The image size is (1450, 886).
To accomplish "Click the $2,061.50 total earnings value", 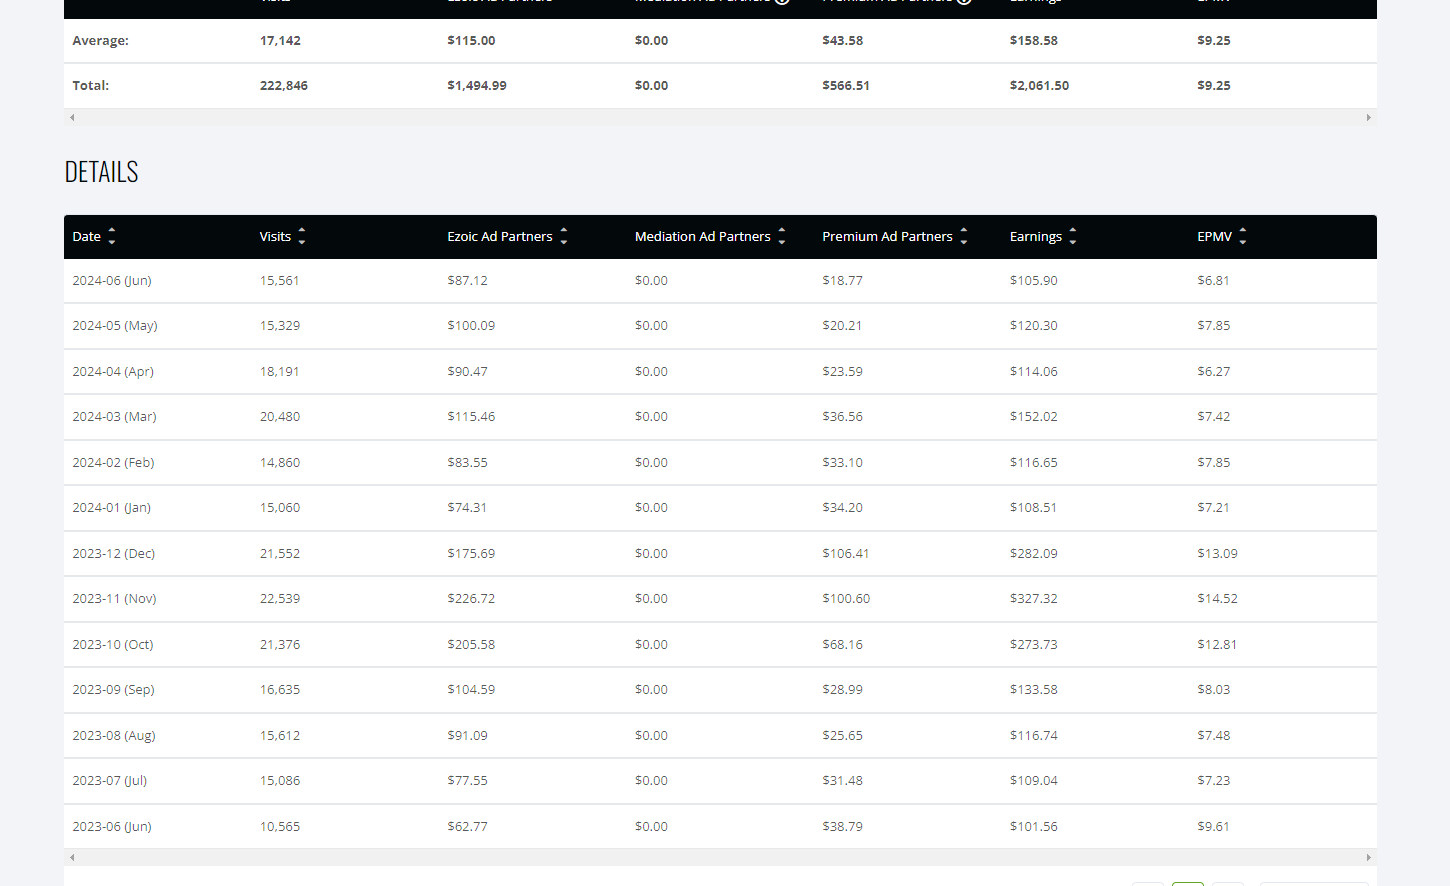I will tap(1039, 86).
